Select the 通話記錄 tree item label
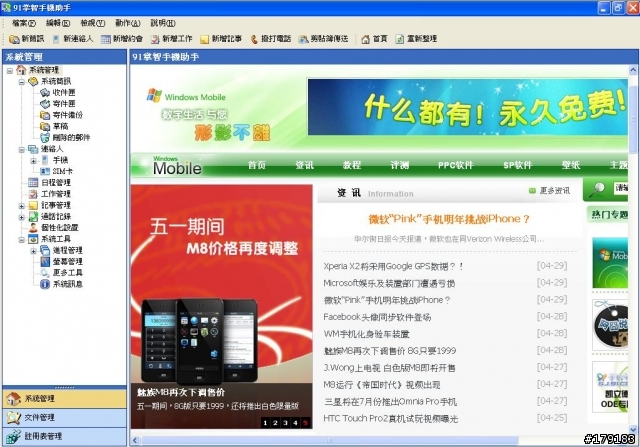640x447 pixels. click(56, 217)
